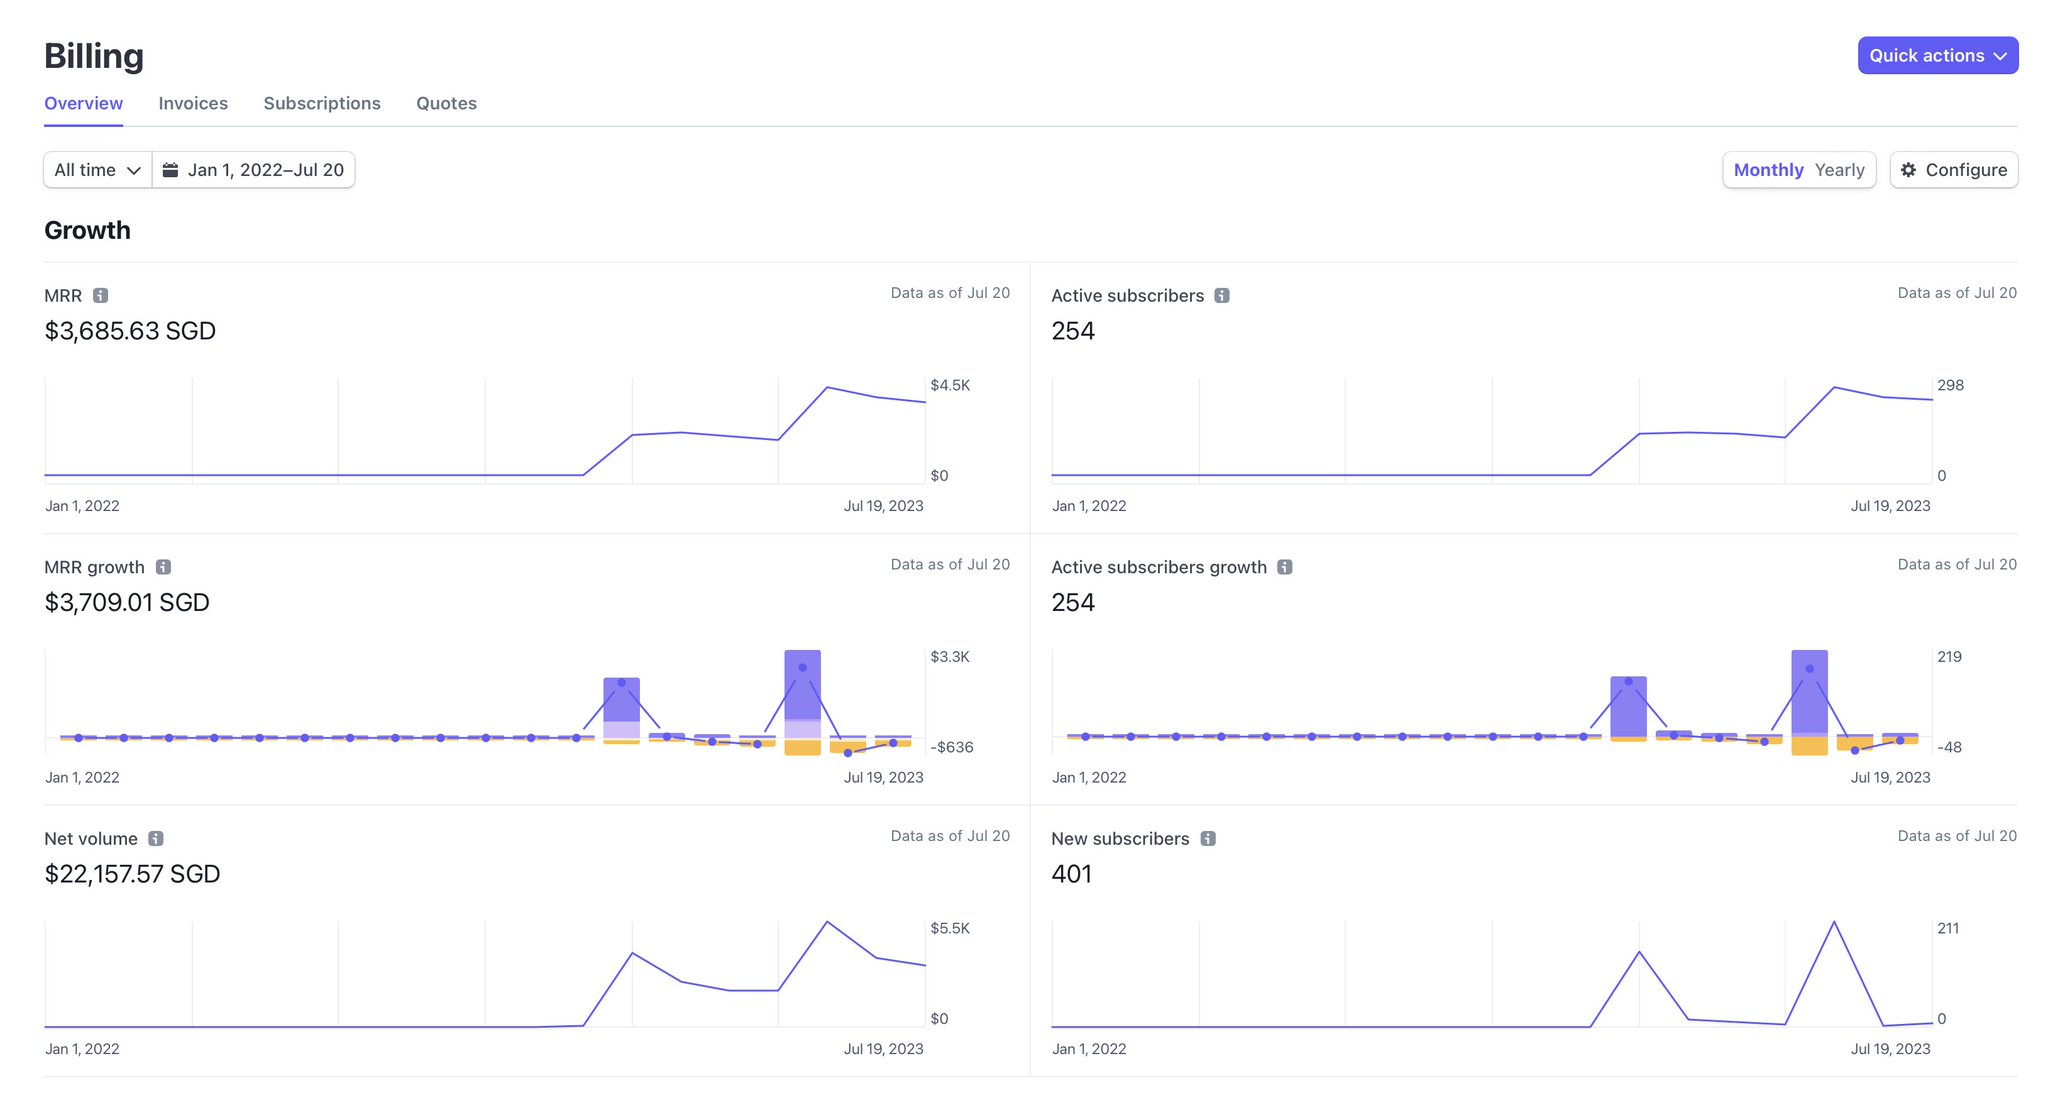Viewport: 2048px width, 1105px height.
Task: Select the Monthly interval option
Action: [x=1768, y=170]
